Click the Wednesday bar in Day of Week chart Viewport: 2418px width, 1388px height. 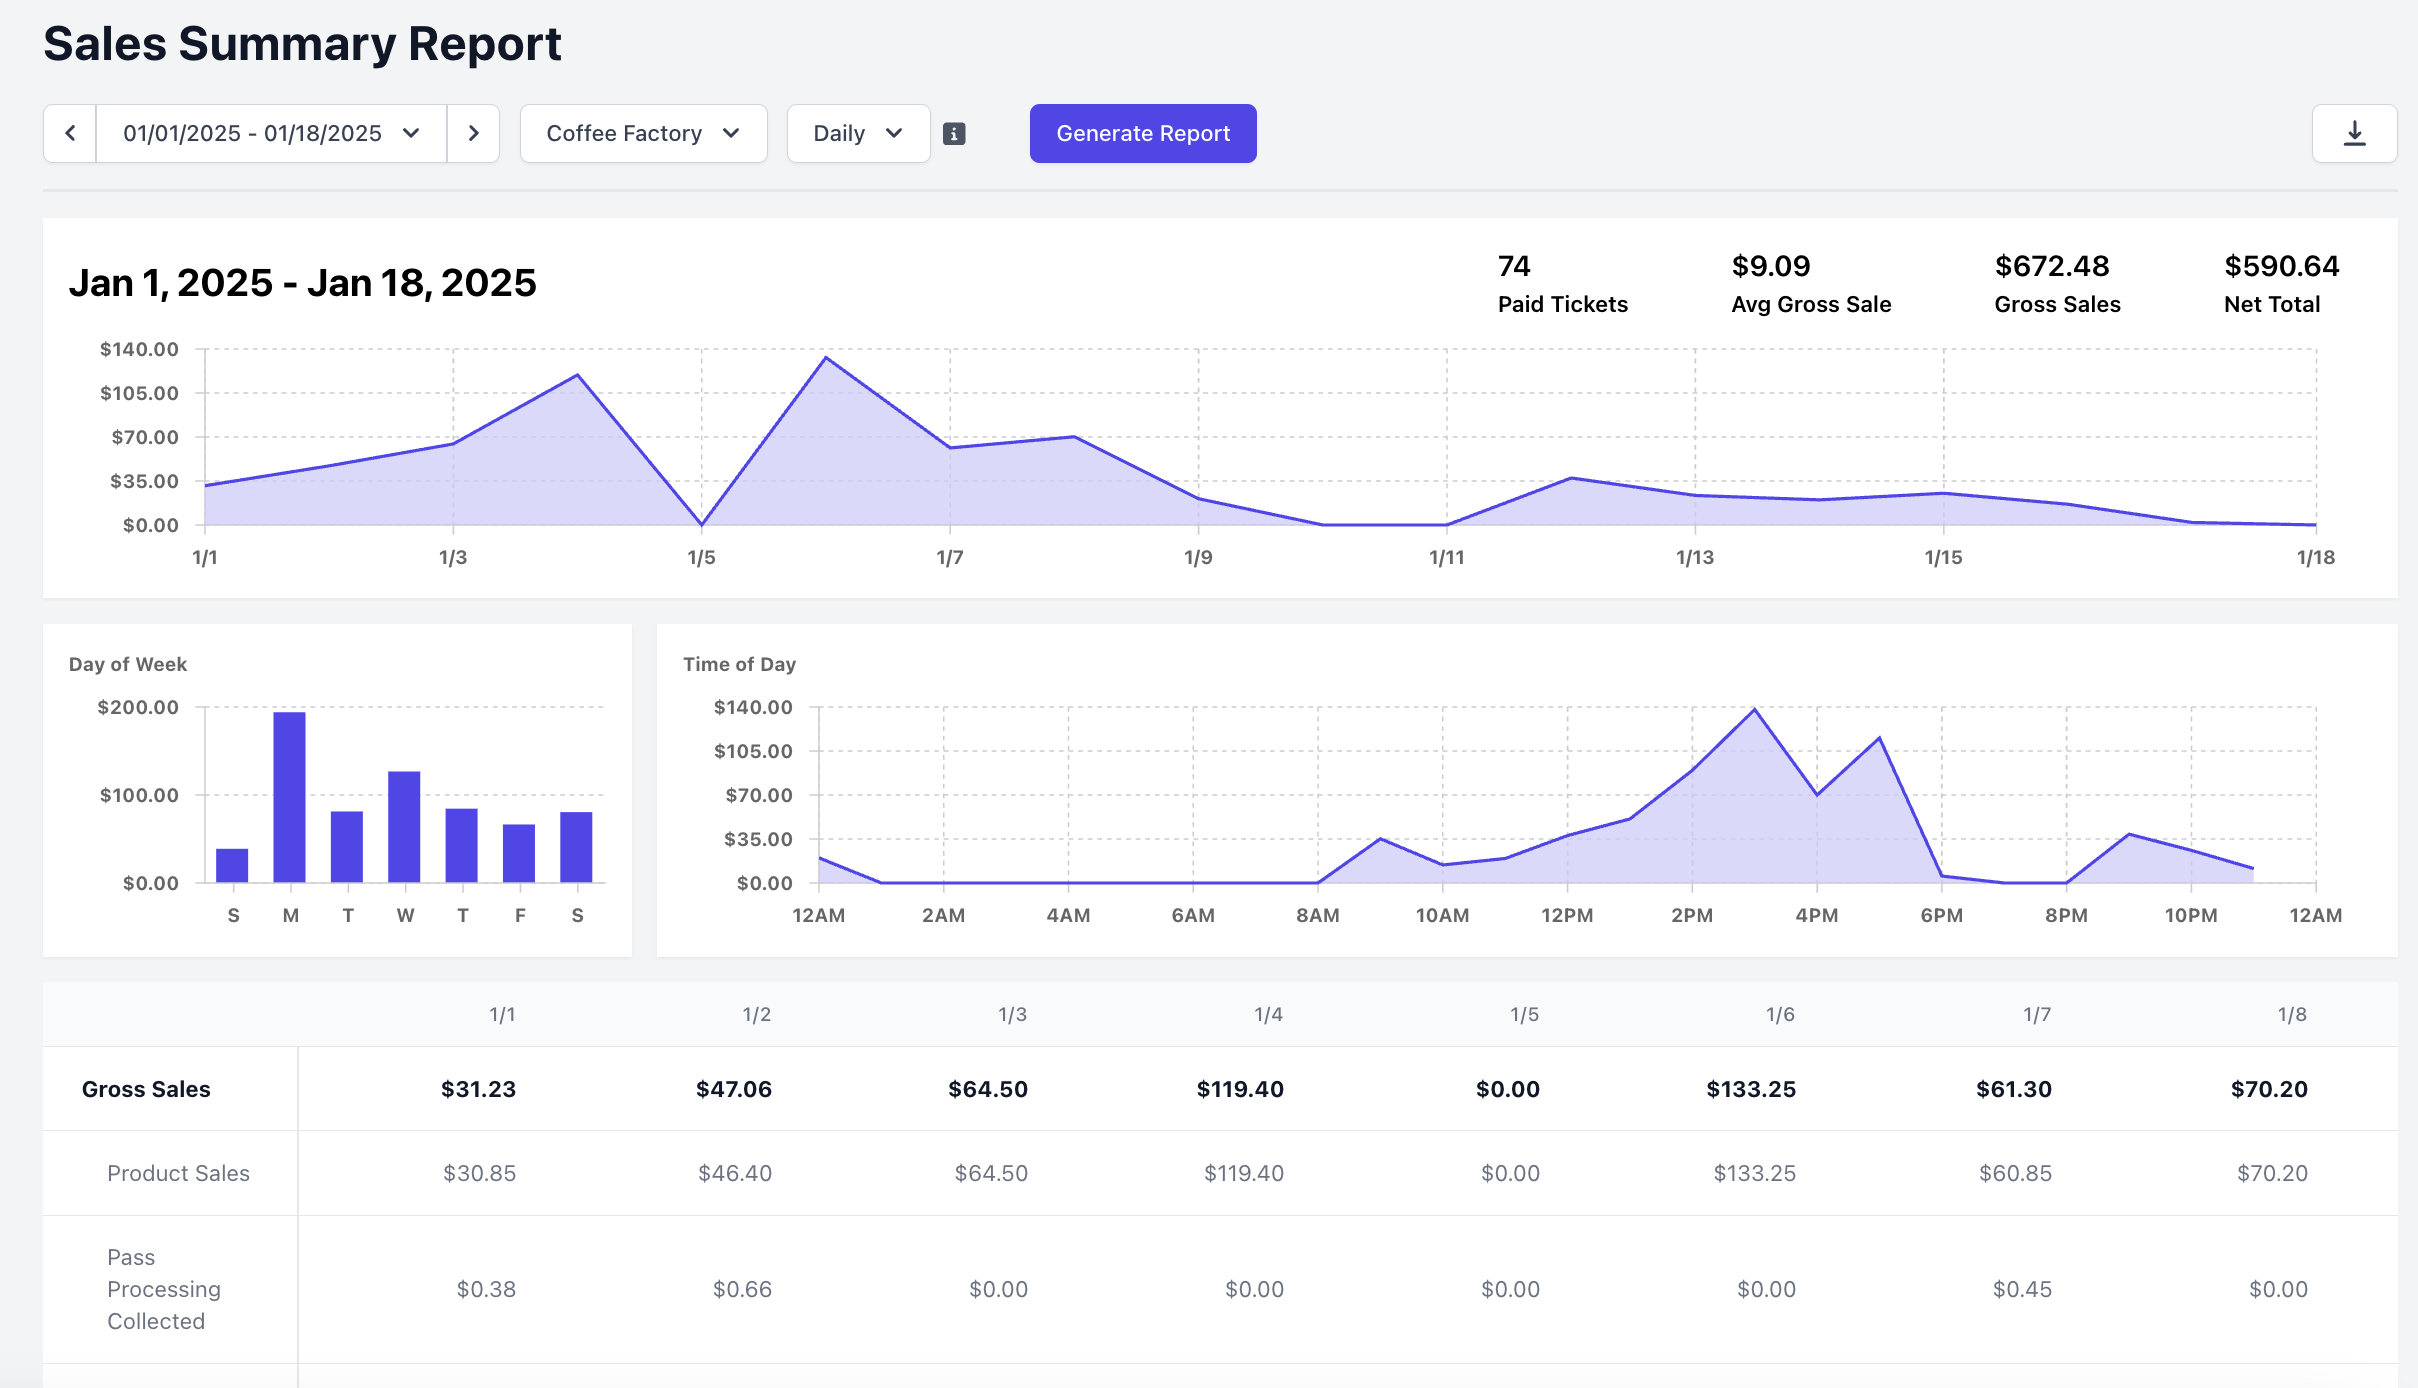(x=404, y=827)
